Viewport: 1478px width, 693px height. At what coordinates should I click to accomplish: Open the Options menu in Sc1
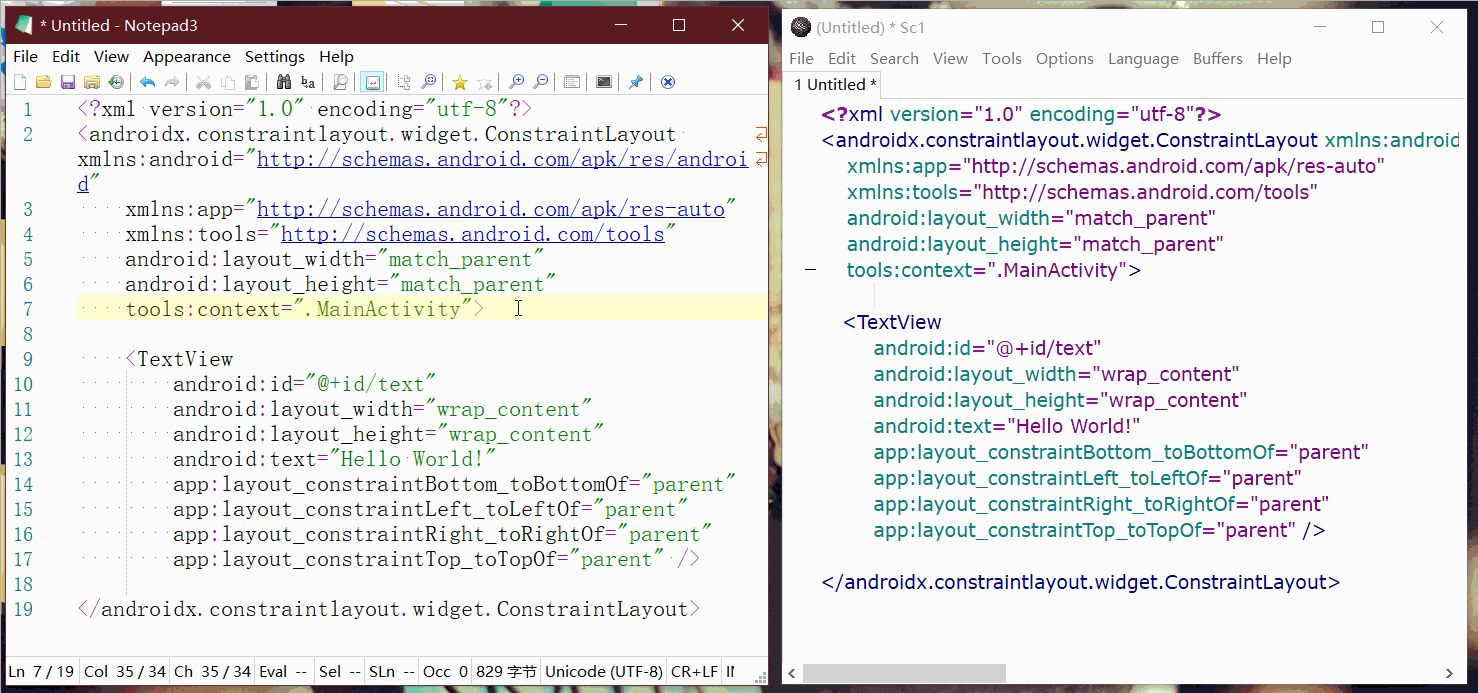point(1065,59)
